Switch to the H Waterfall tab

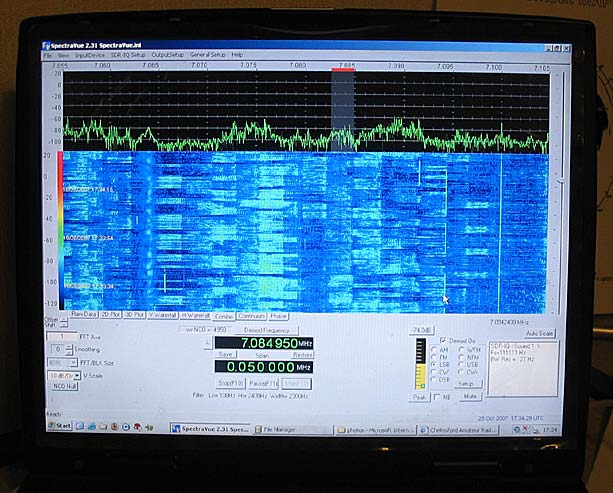[195, 316]
